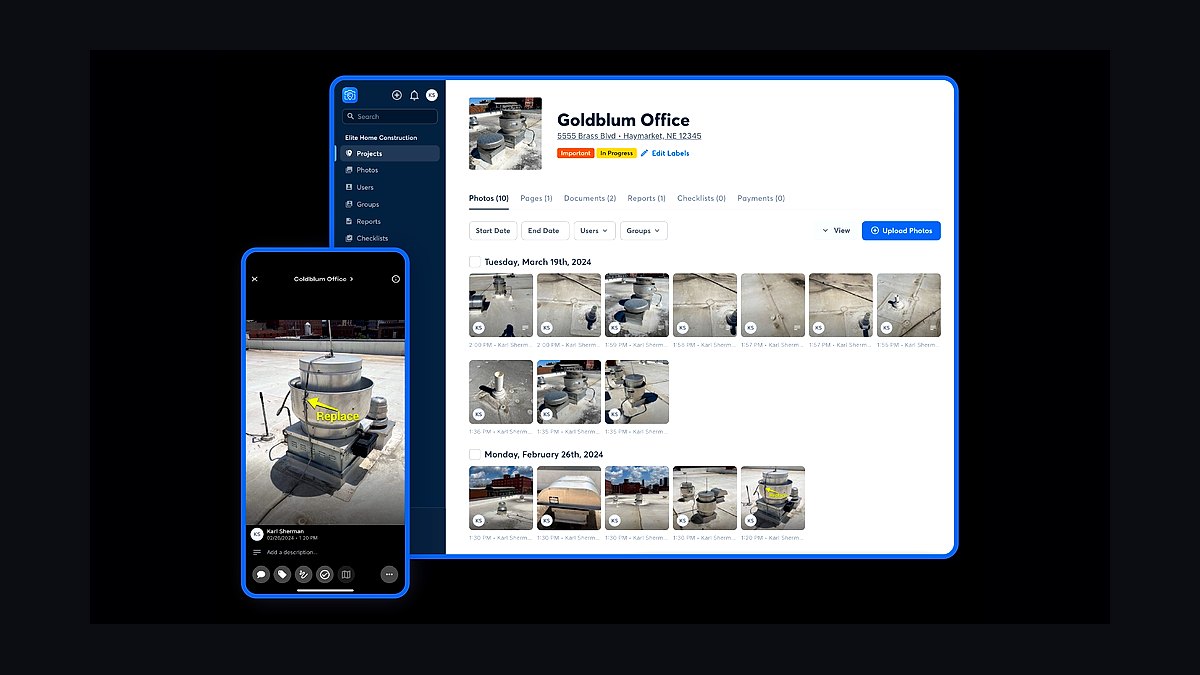Open the KS profile avatar in sidebar header
The image size is (1200, 675).
[432, 95]
